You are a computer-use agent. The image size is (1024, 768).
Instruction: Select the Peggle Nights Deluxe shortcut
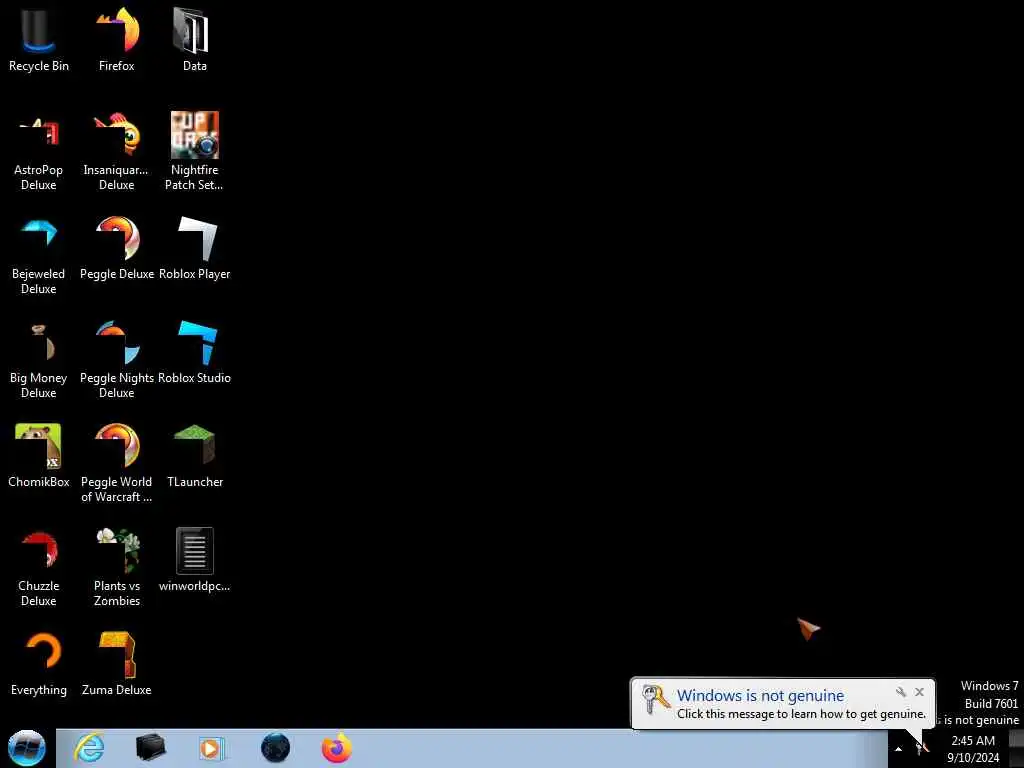point(117,359)
